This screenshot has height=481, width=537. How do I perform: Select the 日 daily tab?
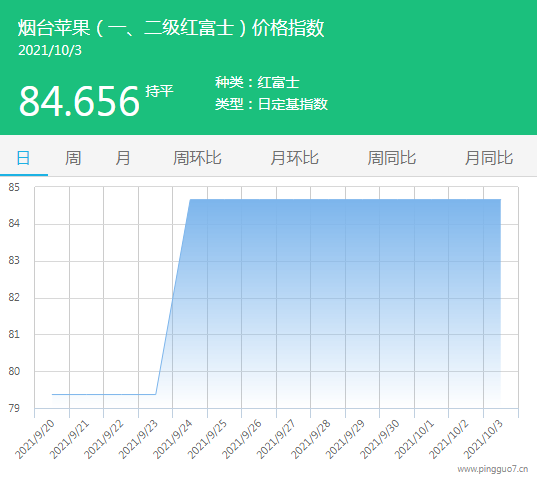pos(23,158)
